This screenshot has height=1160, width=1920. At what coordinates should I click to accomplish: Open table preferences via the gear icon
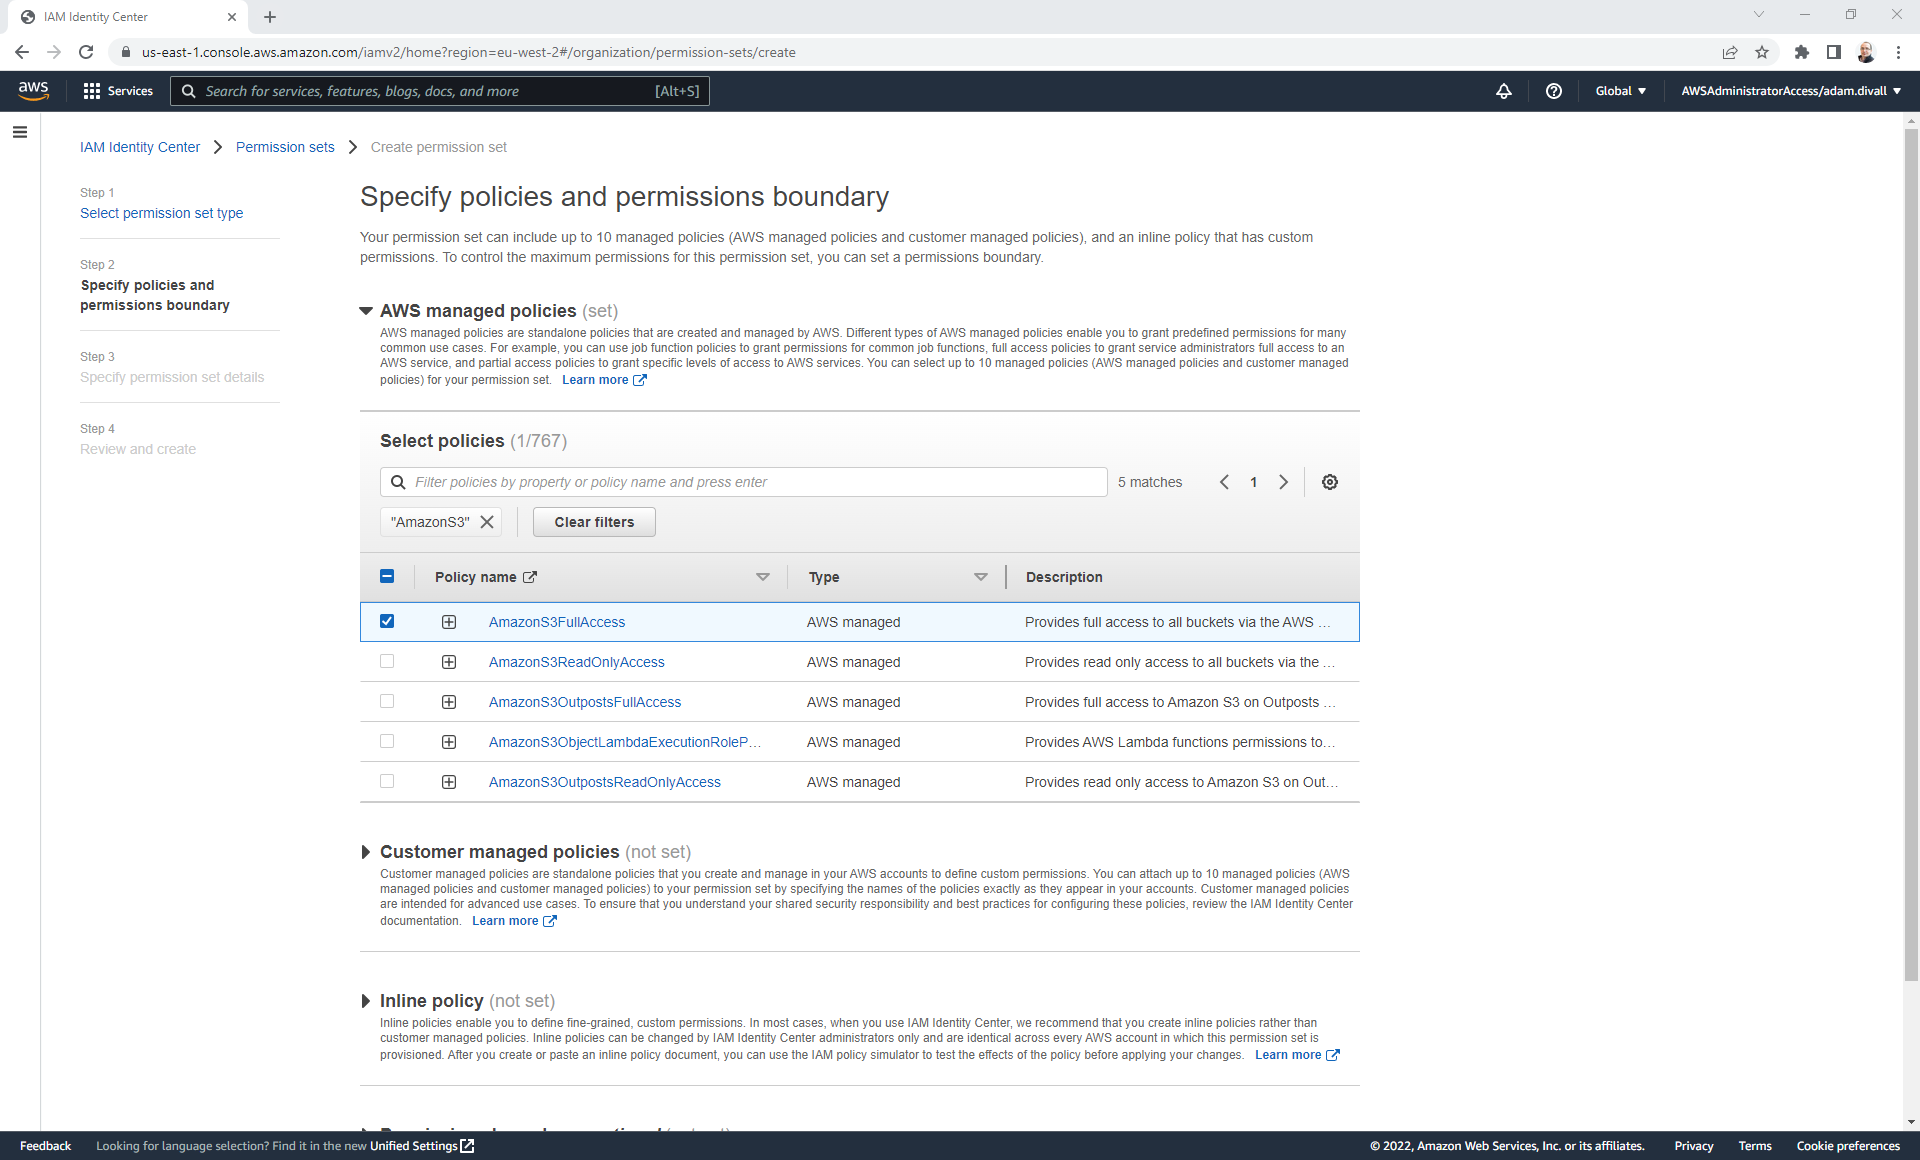pos(1329,481)
